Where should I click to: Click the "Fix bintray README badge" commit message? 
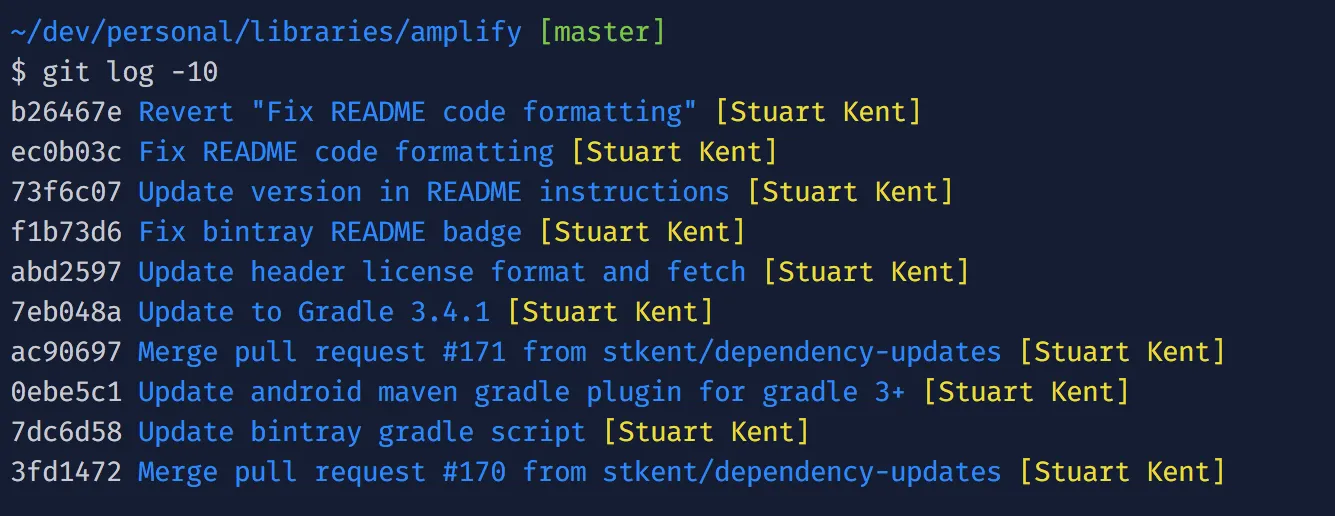click(x=330, y=232)
